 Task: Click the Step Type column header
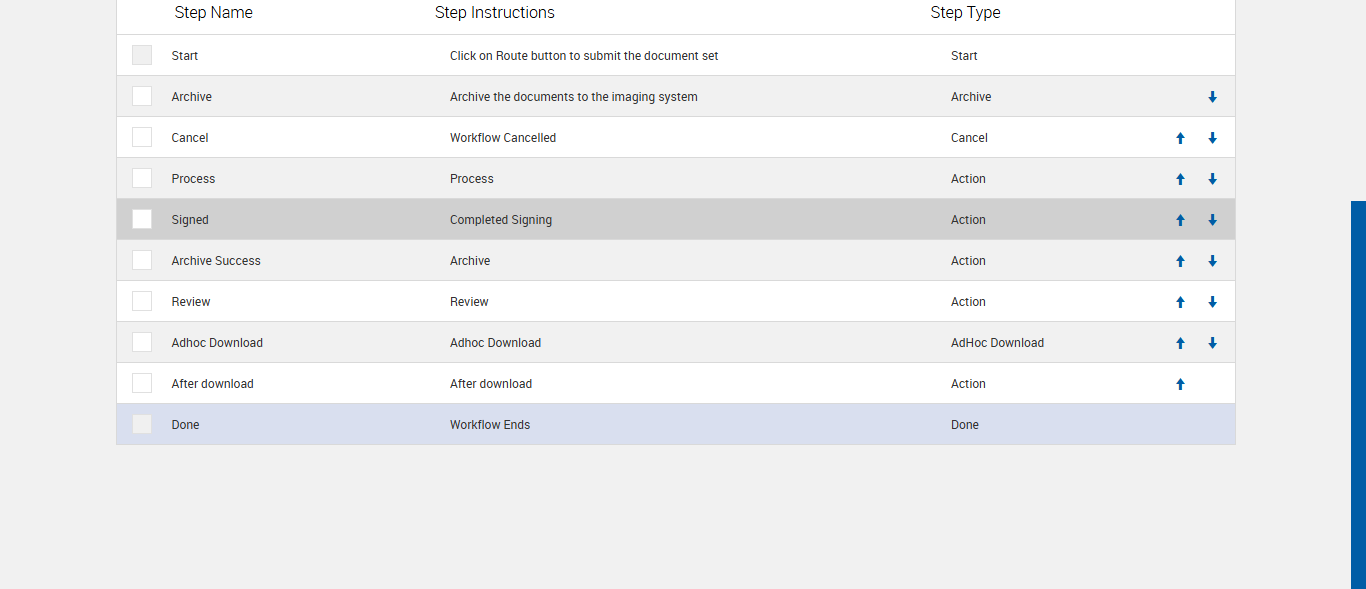(x=965, y=13)
